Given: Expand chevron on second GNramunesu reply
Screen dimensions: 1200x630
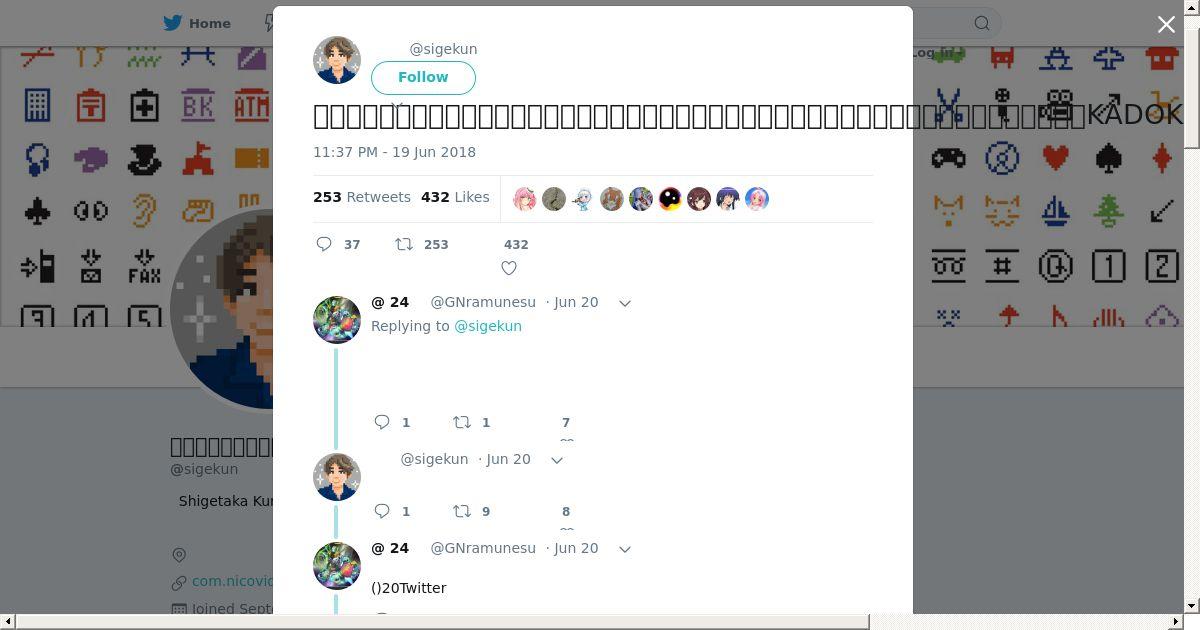Looking at the screenshot, I should (x=625, y=549).
